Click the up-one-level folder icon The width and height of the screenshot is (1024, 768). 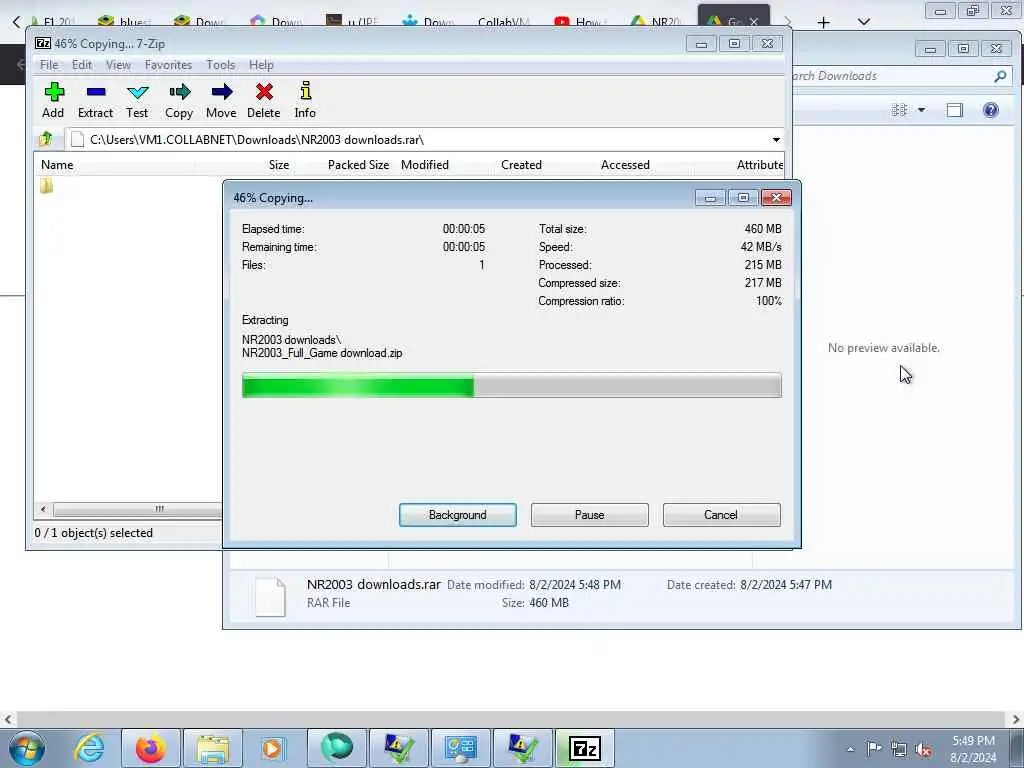pyautogui.click(x=46, y=139)
